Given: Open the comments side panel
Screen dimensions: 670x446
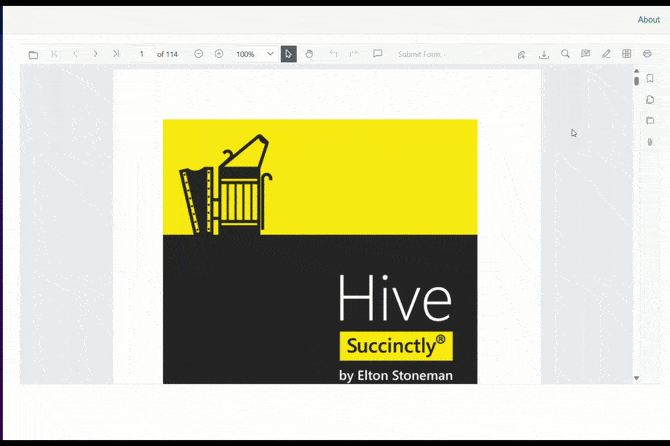Looking at the screenshot, I should coord(650,121).
